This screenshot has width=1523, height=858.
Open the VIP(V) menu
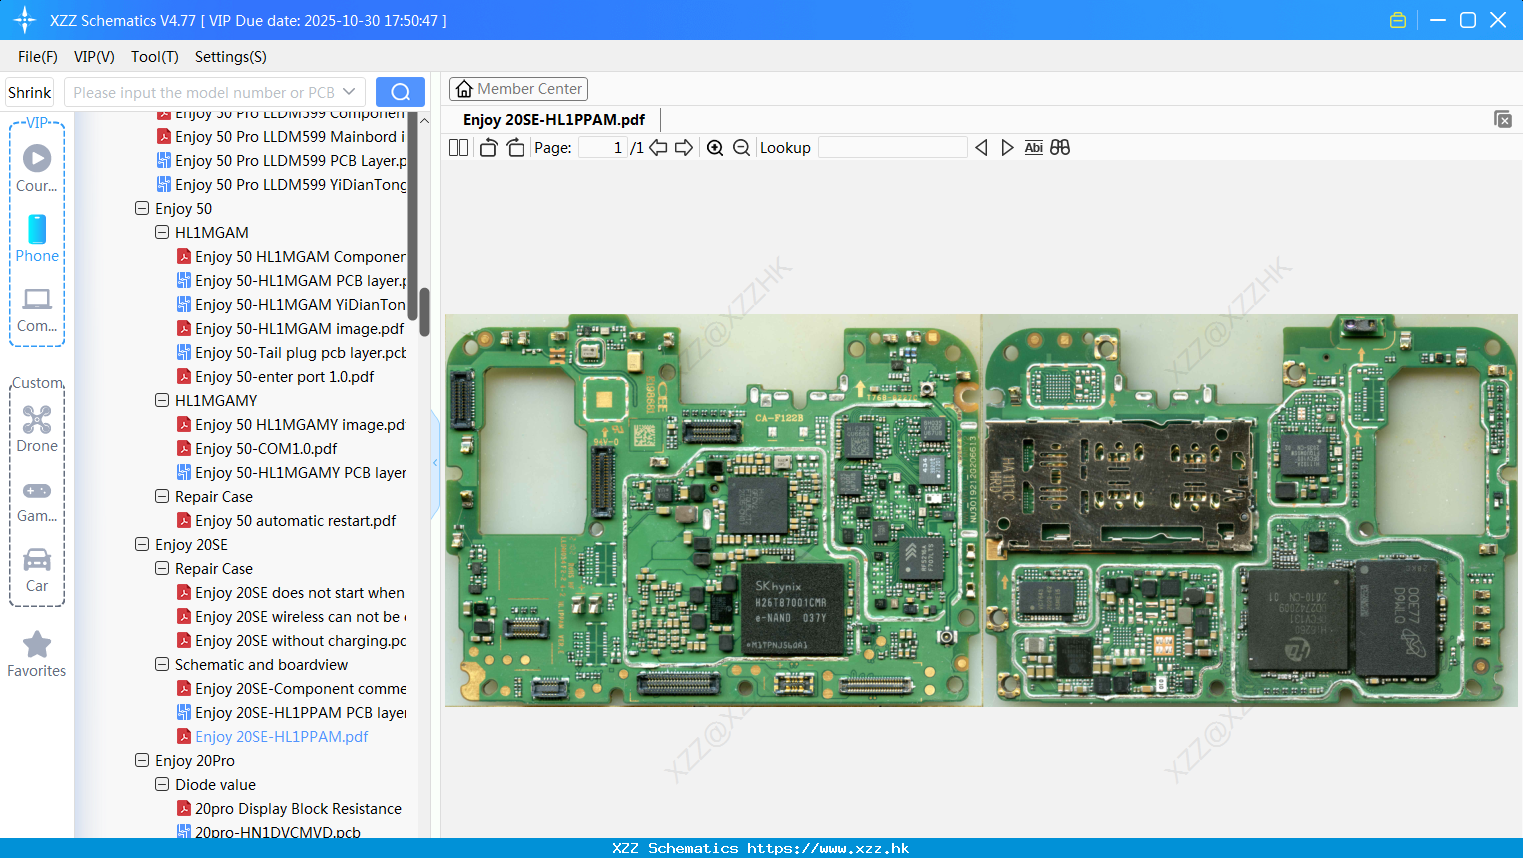point(94,57)
